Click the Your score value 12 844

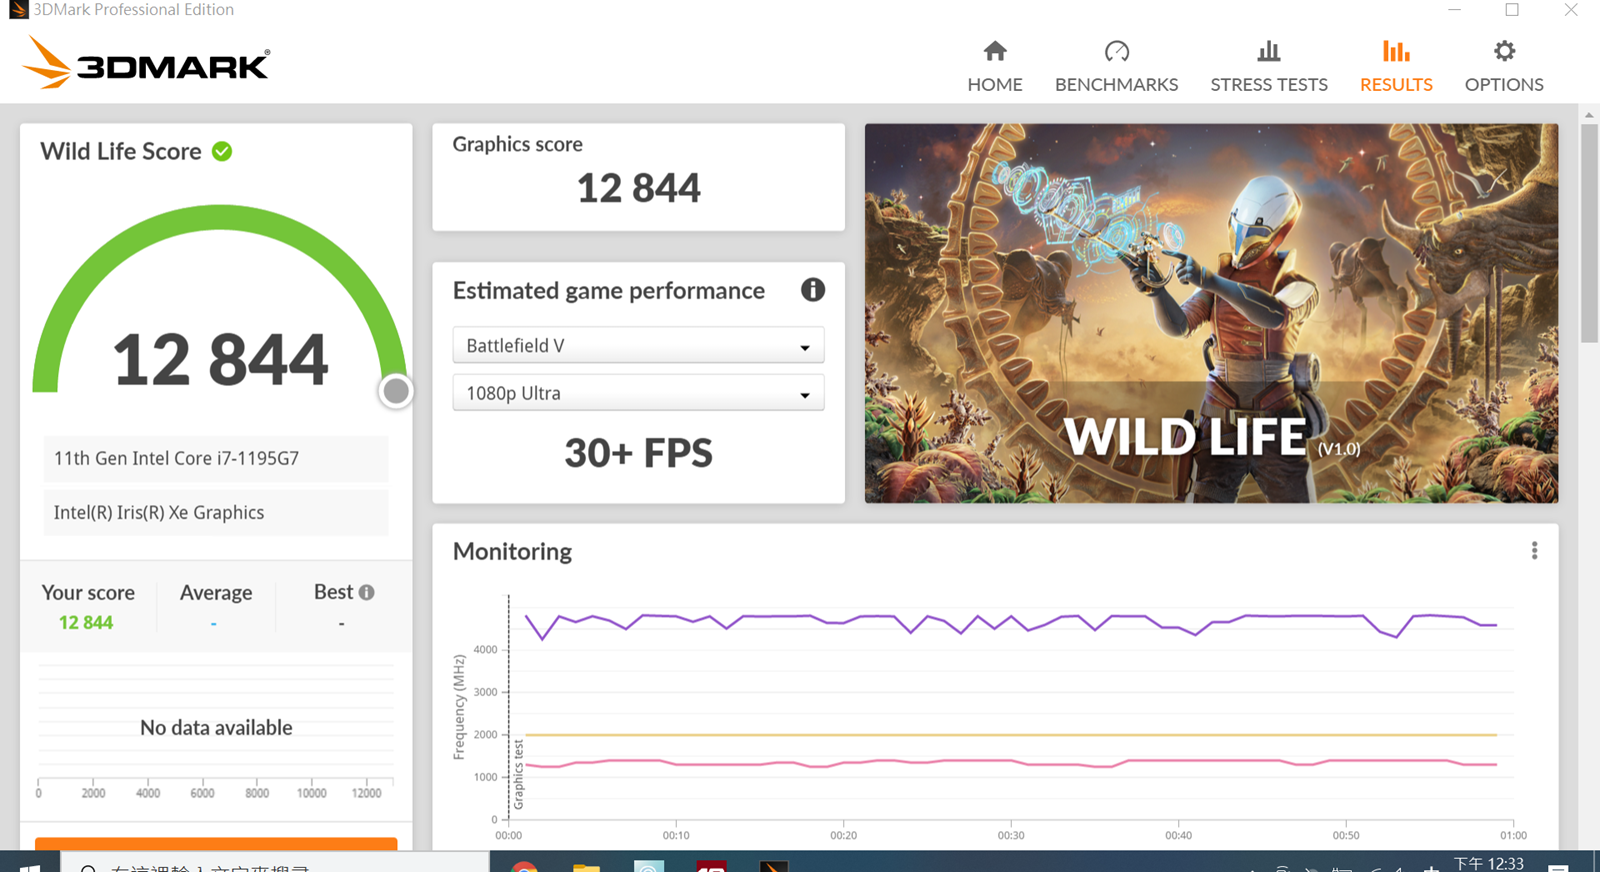tap(86, 622)
